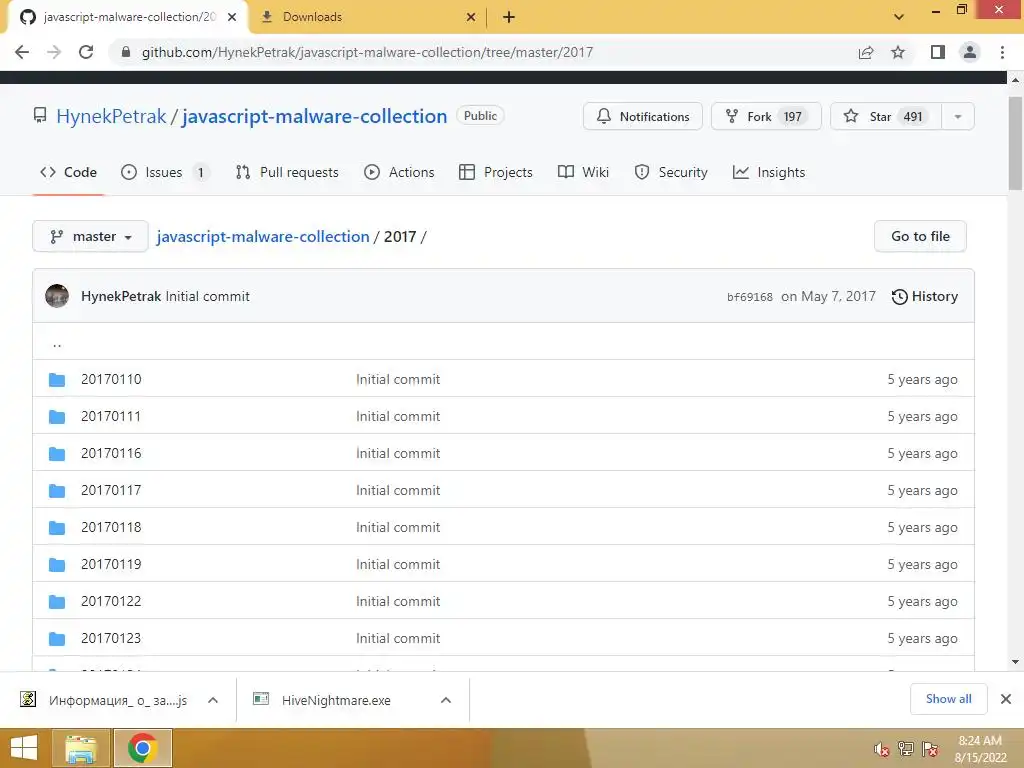View the commit History
The width and height of the screenshot is (1024, 768).
(x=925, y=296)
